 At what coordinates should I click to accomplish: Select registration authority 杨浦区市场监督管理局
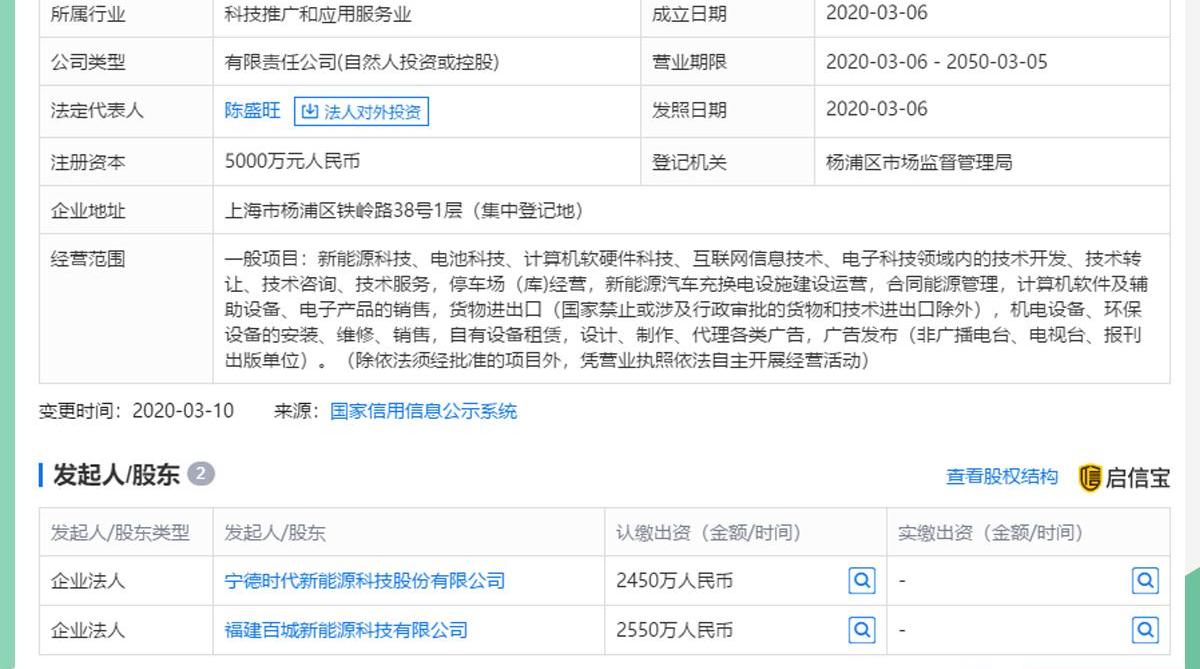point(919,161)
